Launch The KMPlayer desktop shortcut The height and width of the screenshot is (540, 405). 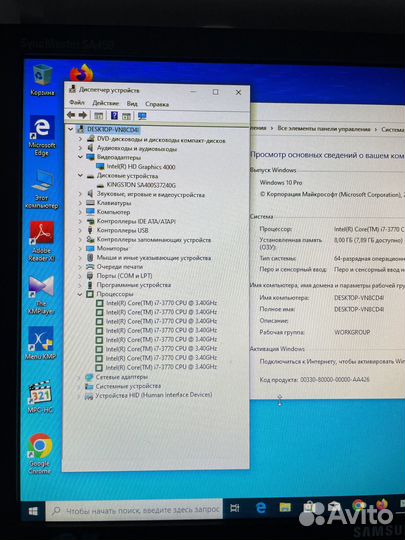coord(41,295)
